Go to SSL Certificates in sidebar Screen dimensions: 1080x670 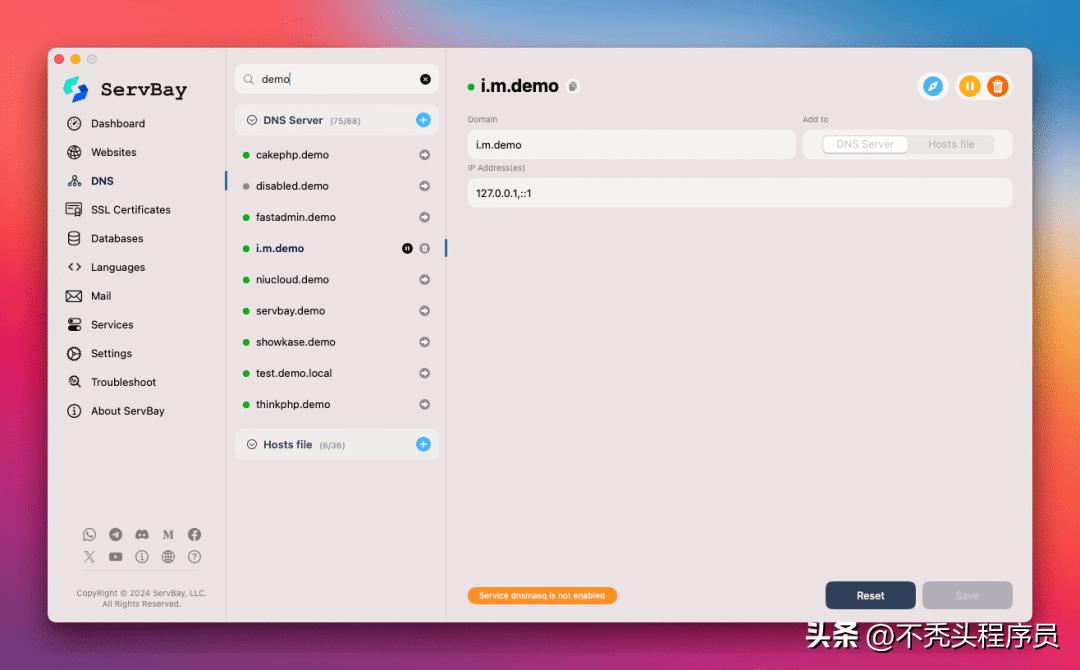tap(130, 210)
